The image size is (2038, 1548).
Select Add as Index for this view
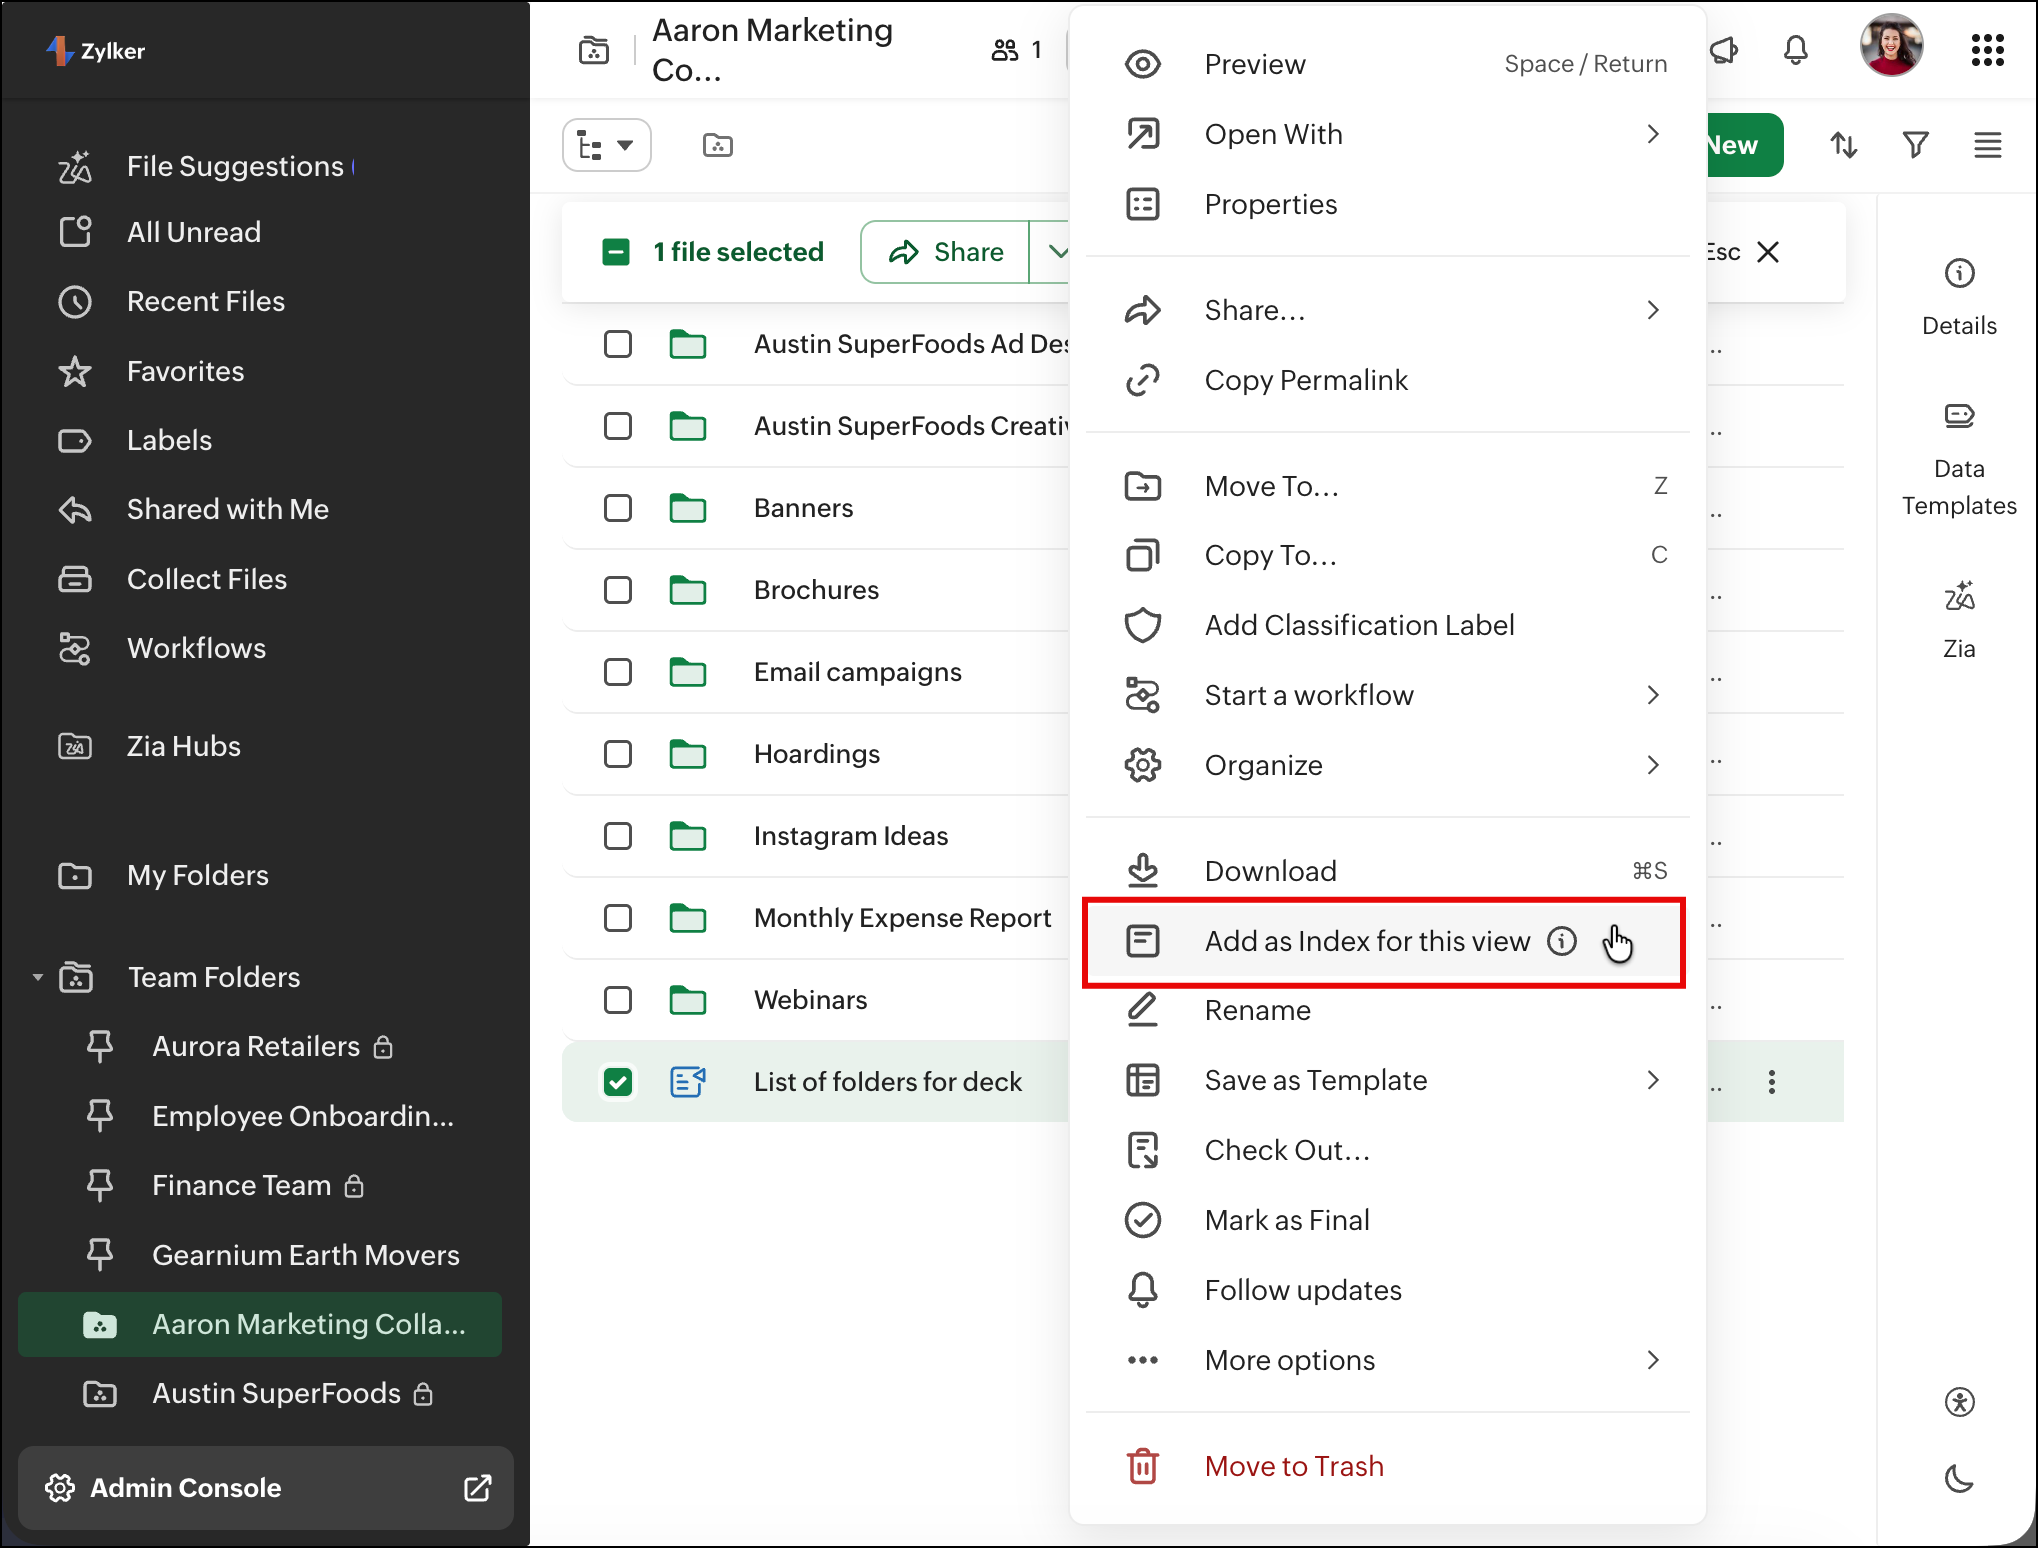[x=1366, y=941]
